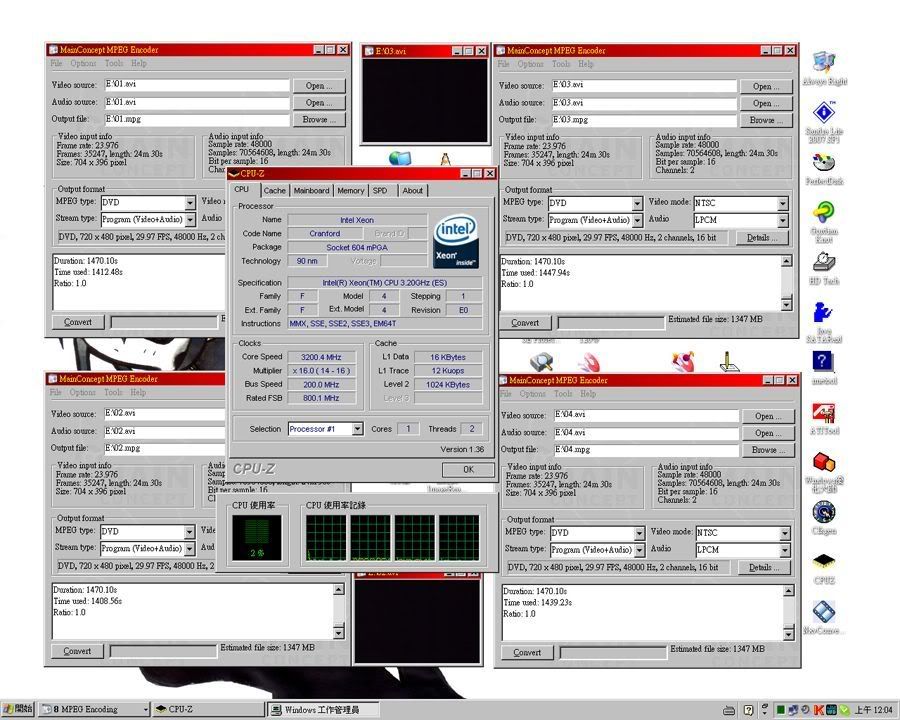
Task: Select the film strip desktop icon
Action: 824,611
